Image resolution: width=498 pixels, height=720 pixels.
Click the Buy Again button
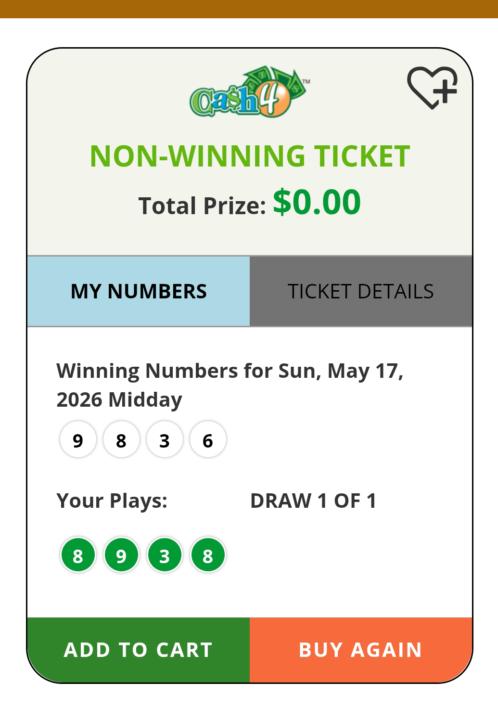361,650
